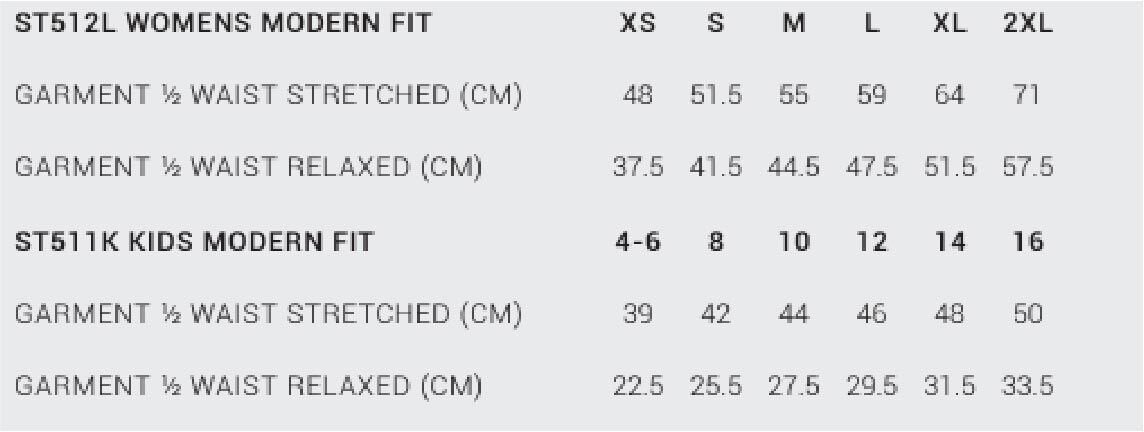Screen dimensions: 1144x432
Task: Select womens relaxed waist value 37.5
Action: point(638,168)
